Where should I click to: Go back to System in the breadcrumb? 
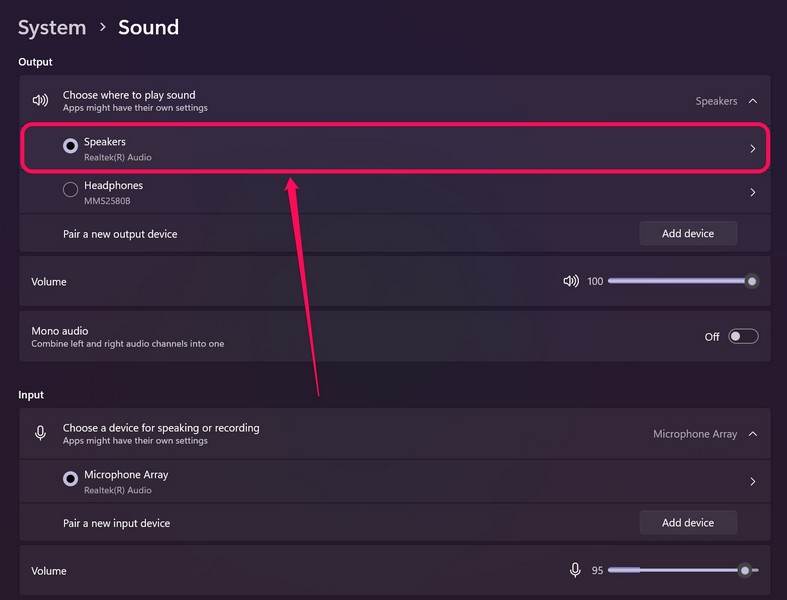click(52, 28)
